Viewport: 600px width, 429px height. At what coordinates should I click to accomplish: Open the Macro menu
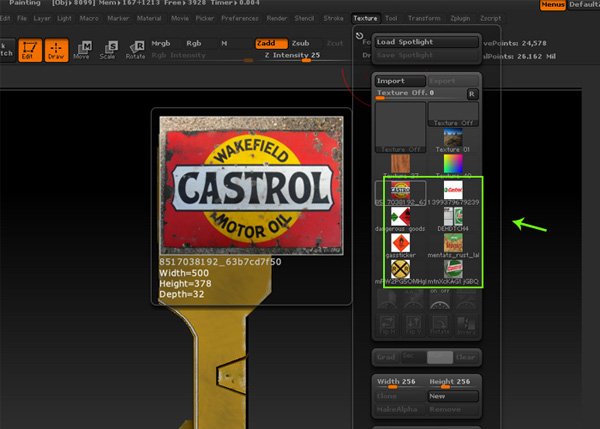pyautogui.click(x=89, y=18)
